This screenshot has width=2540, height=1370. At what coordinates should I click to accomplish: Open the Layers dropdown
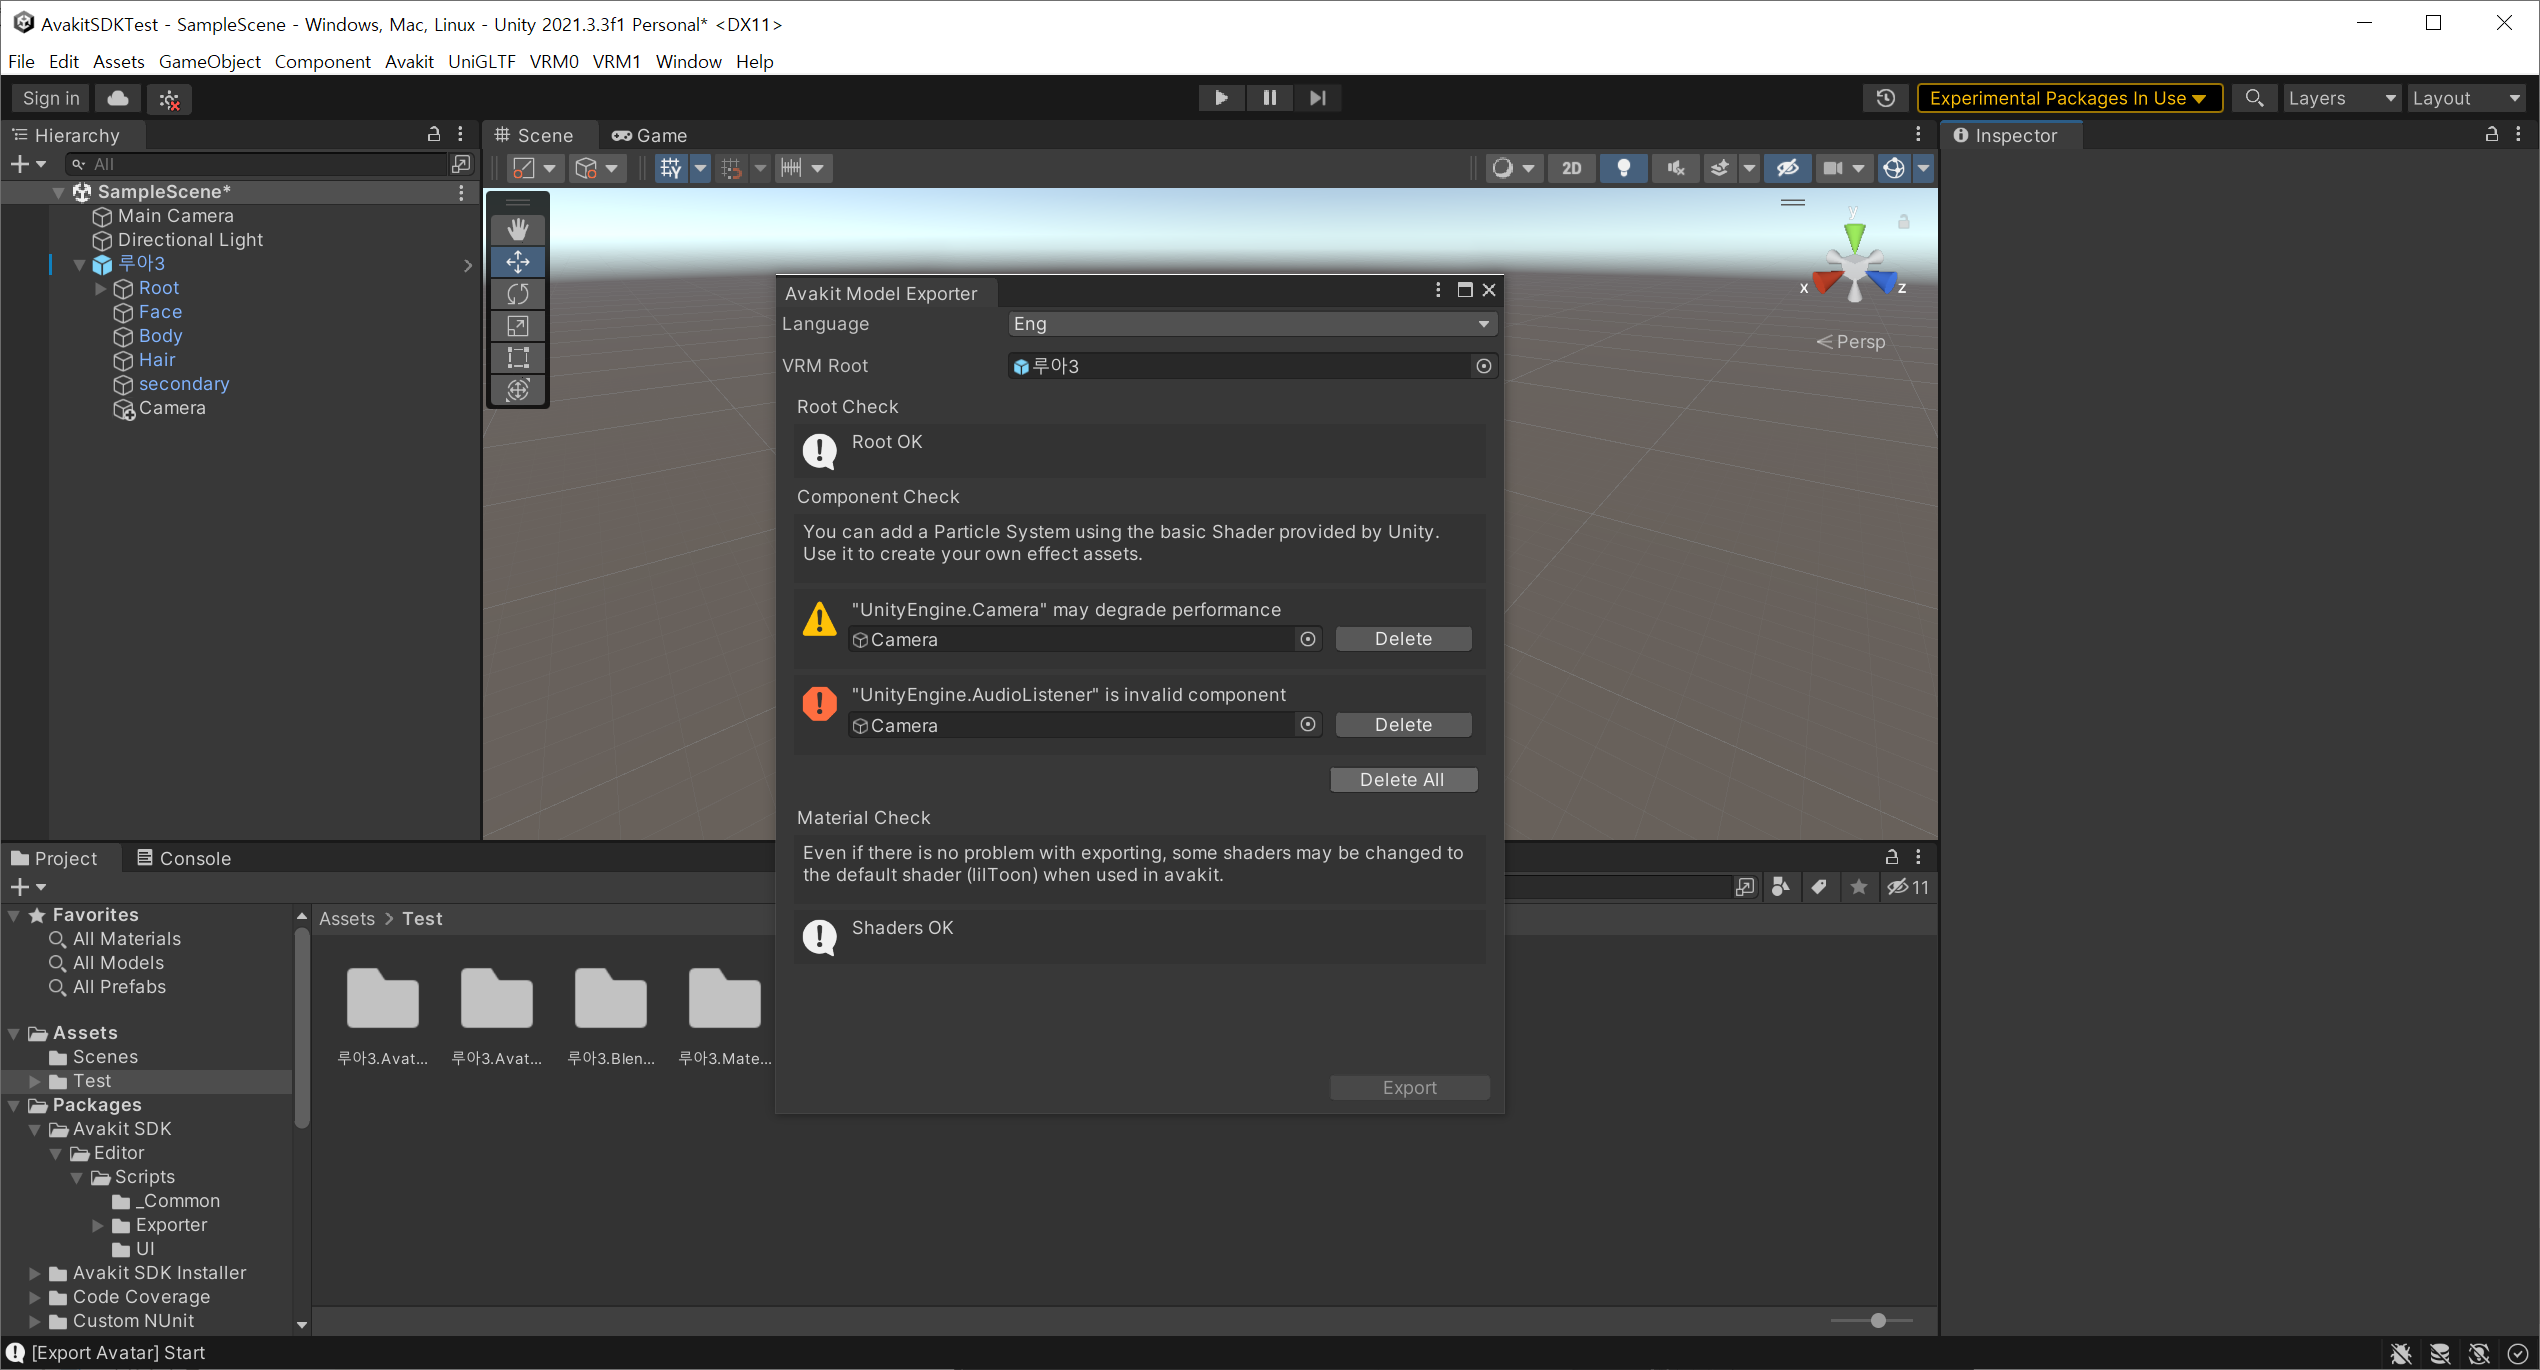[2340, 97]
